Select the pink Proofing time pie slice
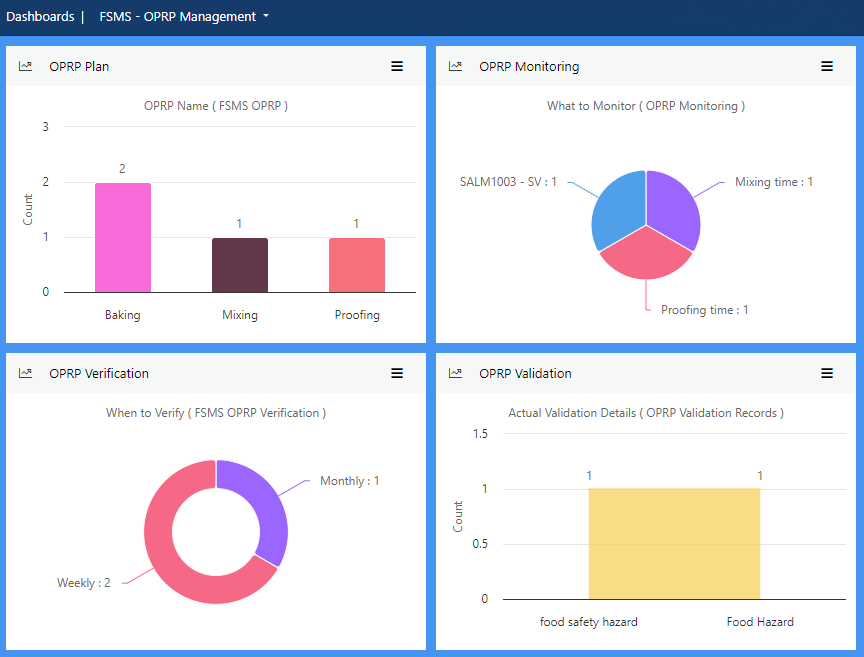Screen dimensions: 864x657 [646, 256]
